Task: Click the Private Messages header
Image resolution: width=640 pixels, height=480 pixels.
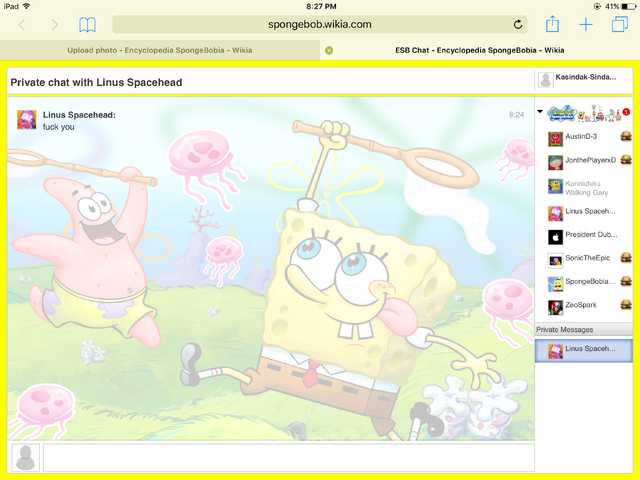Action: tap(584, 329)
